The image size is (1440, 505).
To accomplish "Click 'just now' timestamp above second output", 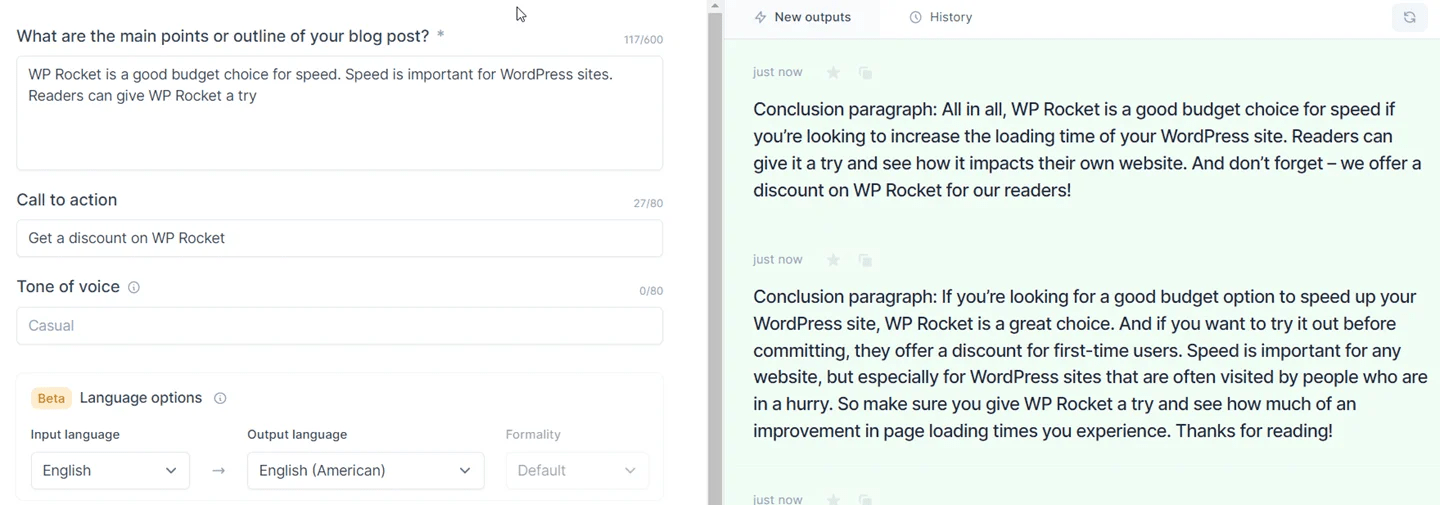I will pyautogui.click(x=778, y=260).
